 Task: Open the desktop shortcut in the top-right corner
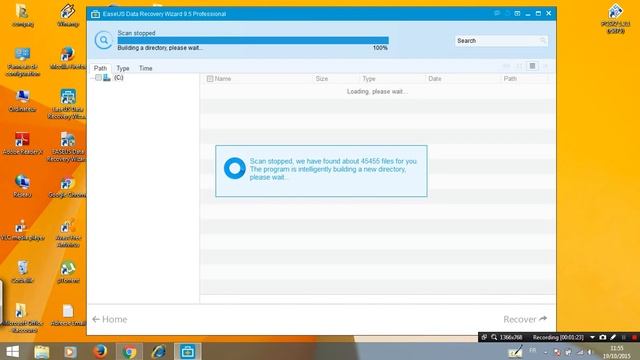(616, 18)
